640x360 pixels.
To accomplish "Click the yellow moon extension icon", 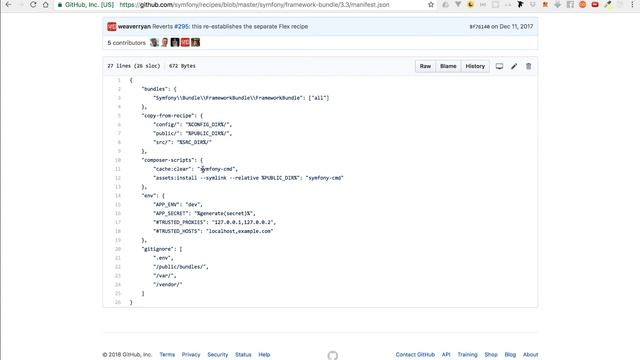I will [x=471, y=5].
